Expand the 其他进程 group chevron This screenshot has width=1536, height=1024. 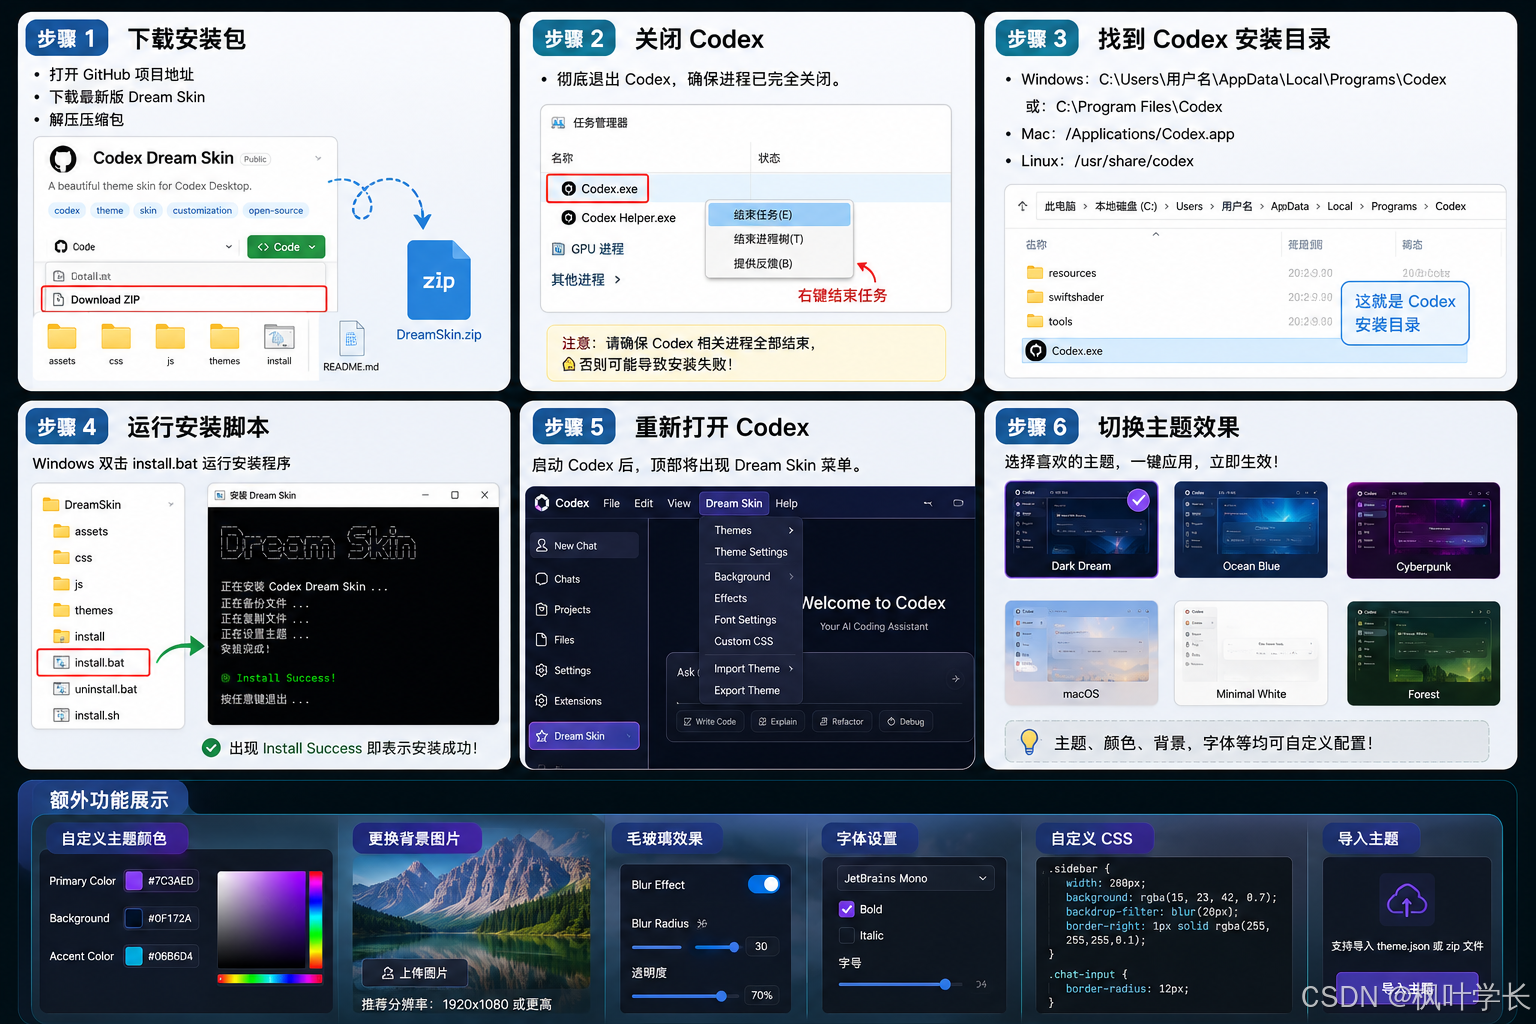618,280
